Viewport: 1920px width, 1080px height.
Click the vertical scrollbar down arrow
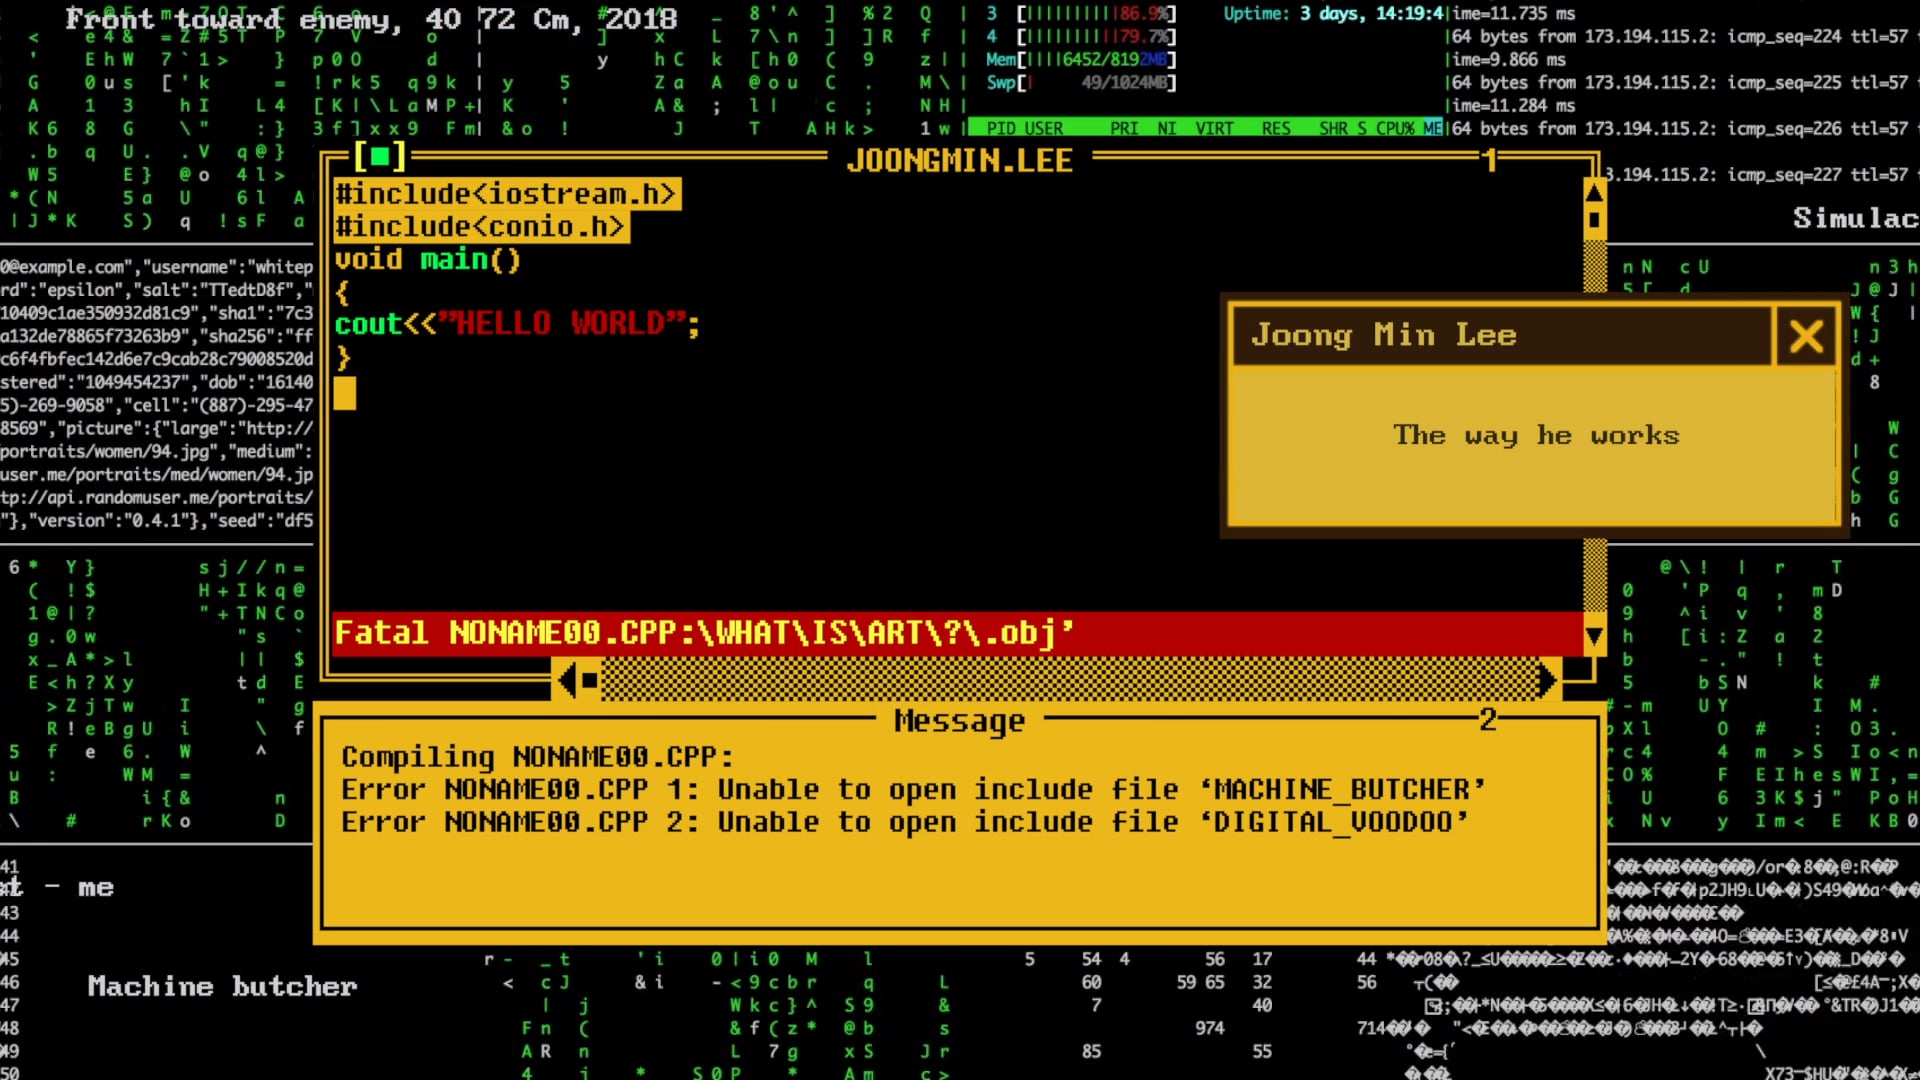tap(1594, 635)
